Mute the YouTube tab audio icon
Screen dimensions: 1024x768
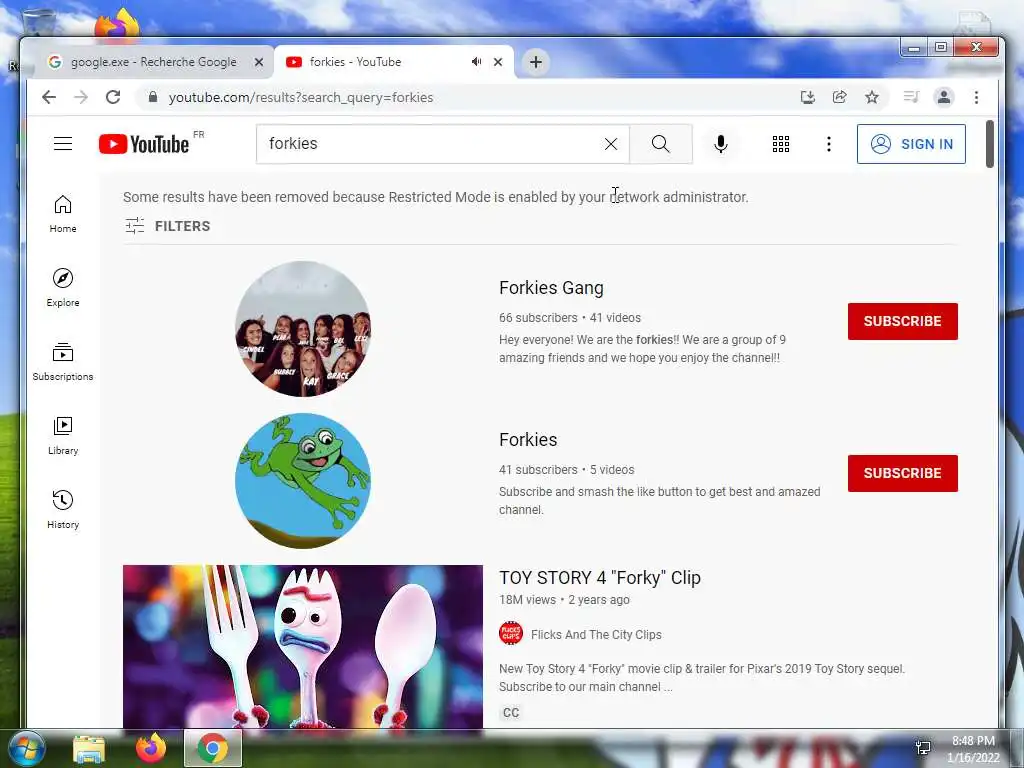(477, 61)
